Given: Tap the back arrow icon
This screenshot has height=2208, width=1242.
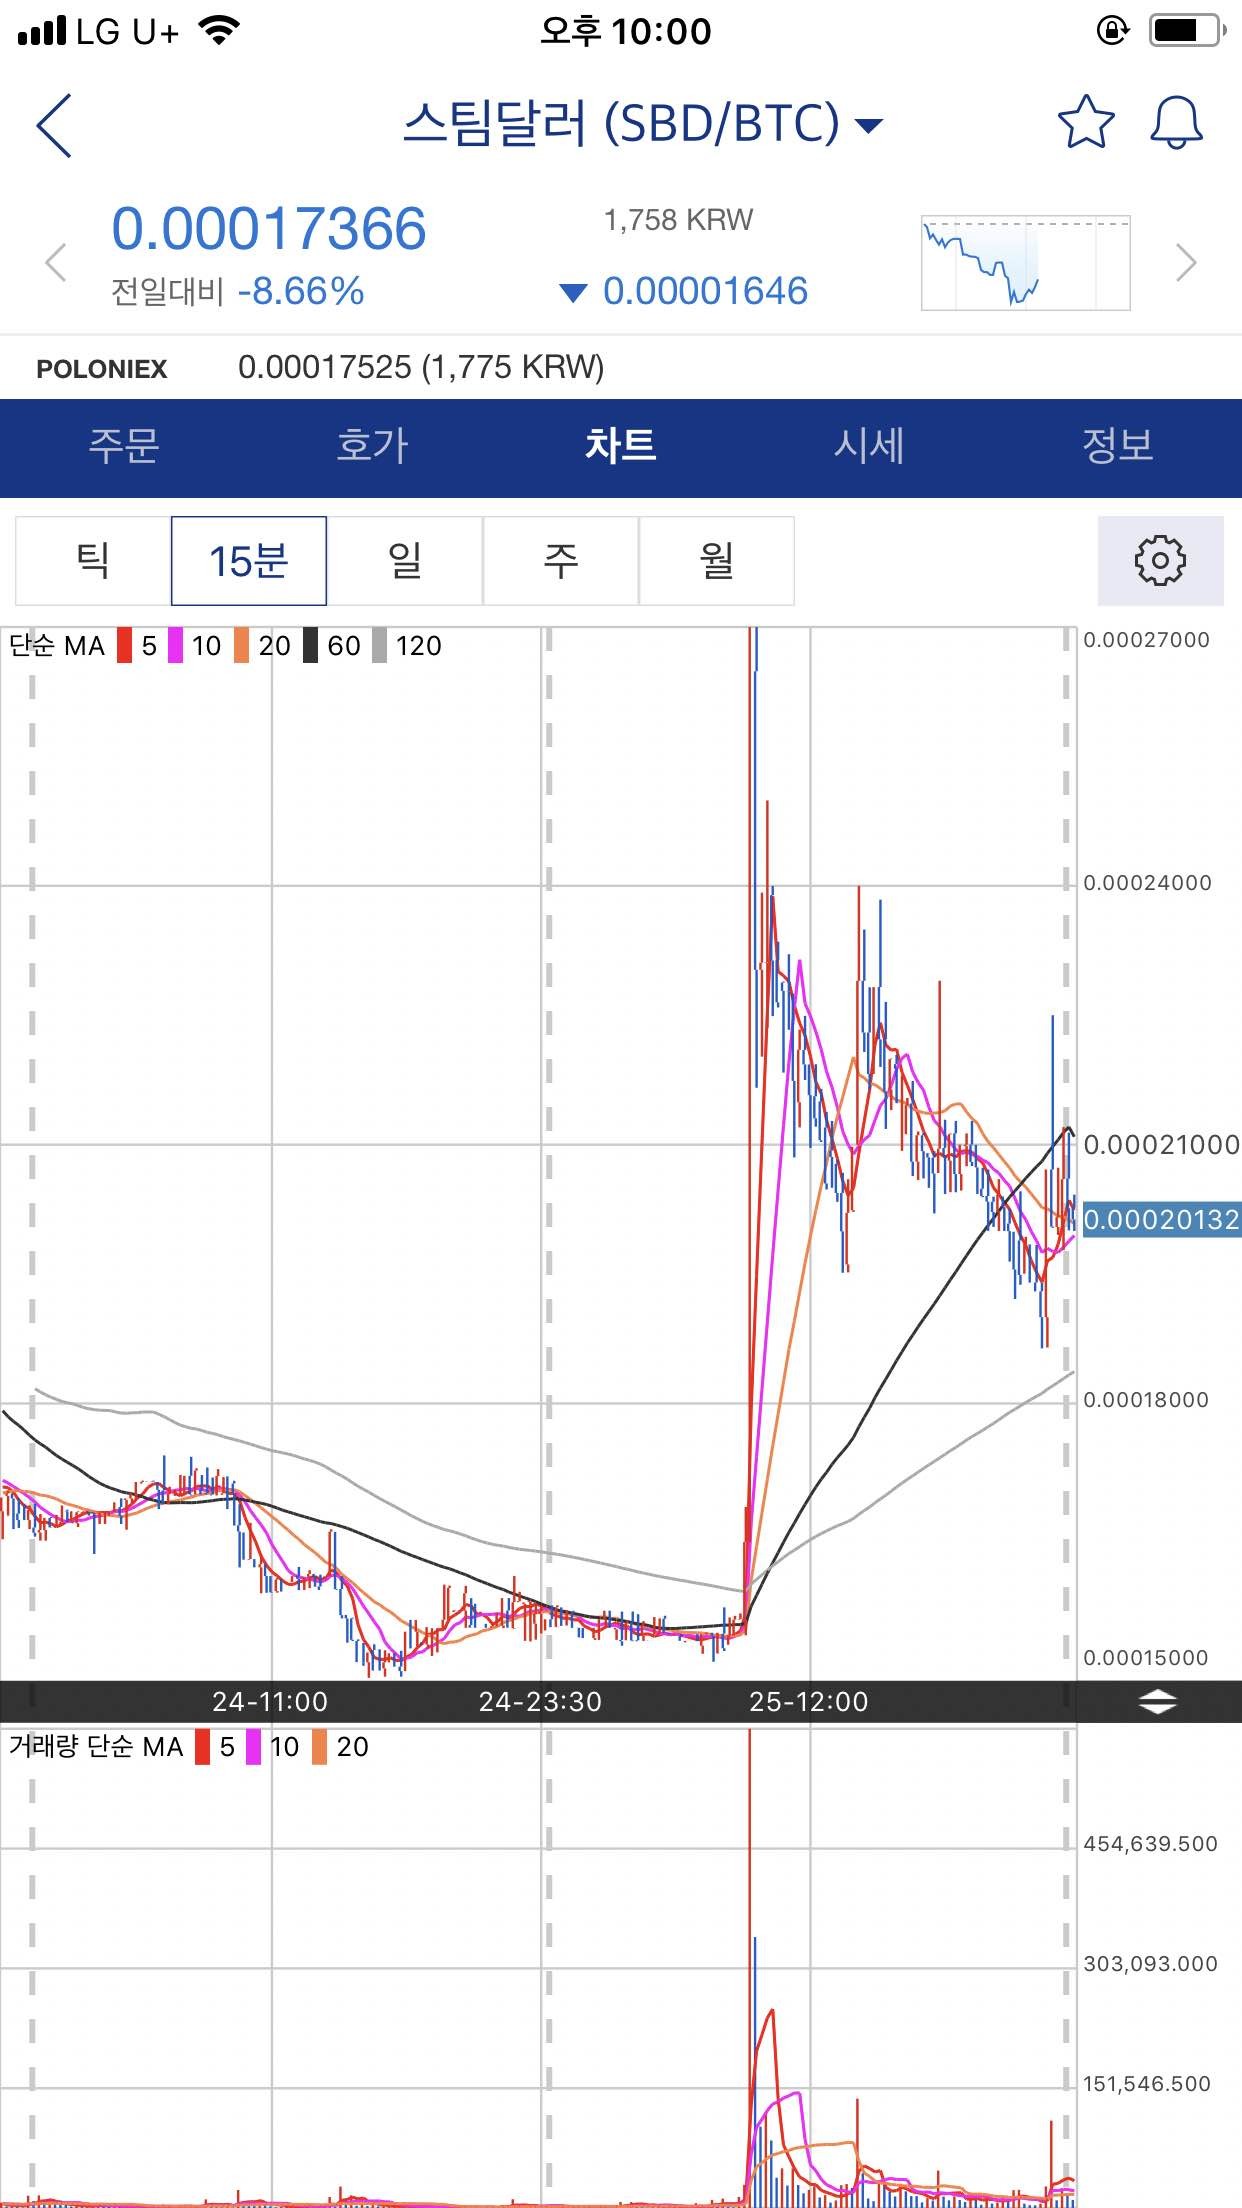Looking at the screenshot, I should pyautogui.click(x=54, y=125).
